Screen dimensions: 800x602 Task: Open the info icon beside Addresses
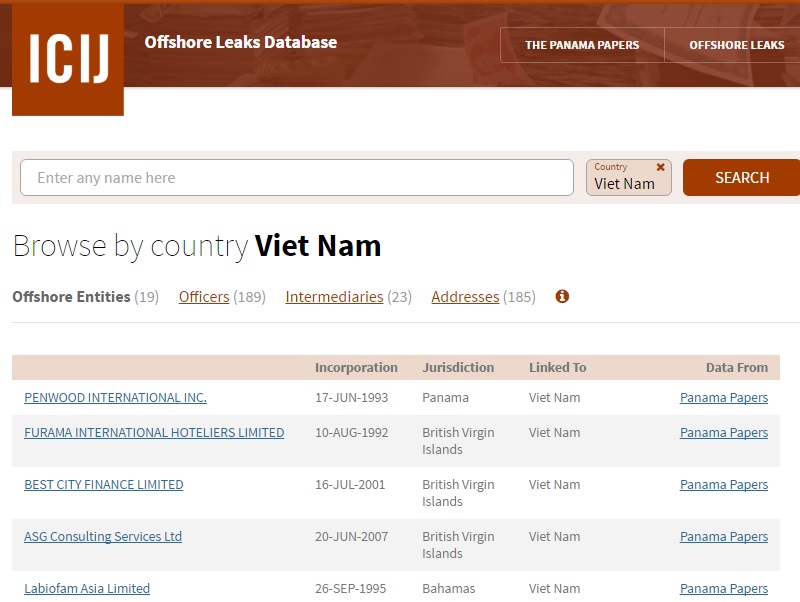click(562, 296)
